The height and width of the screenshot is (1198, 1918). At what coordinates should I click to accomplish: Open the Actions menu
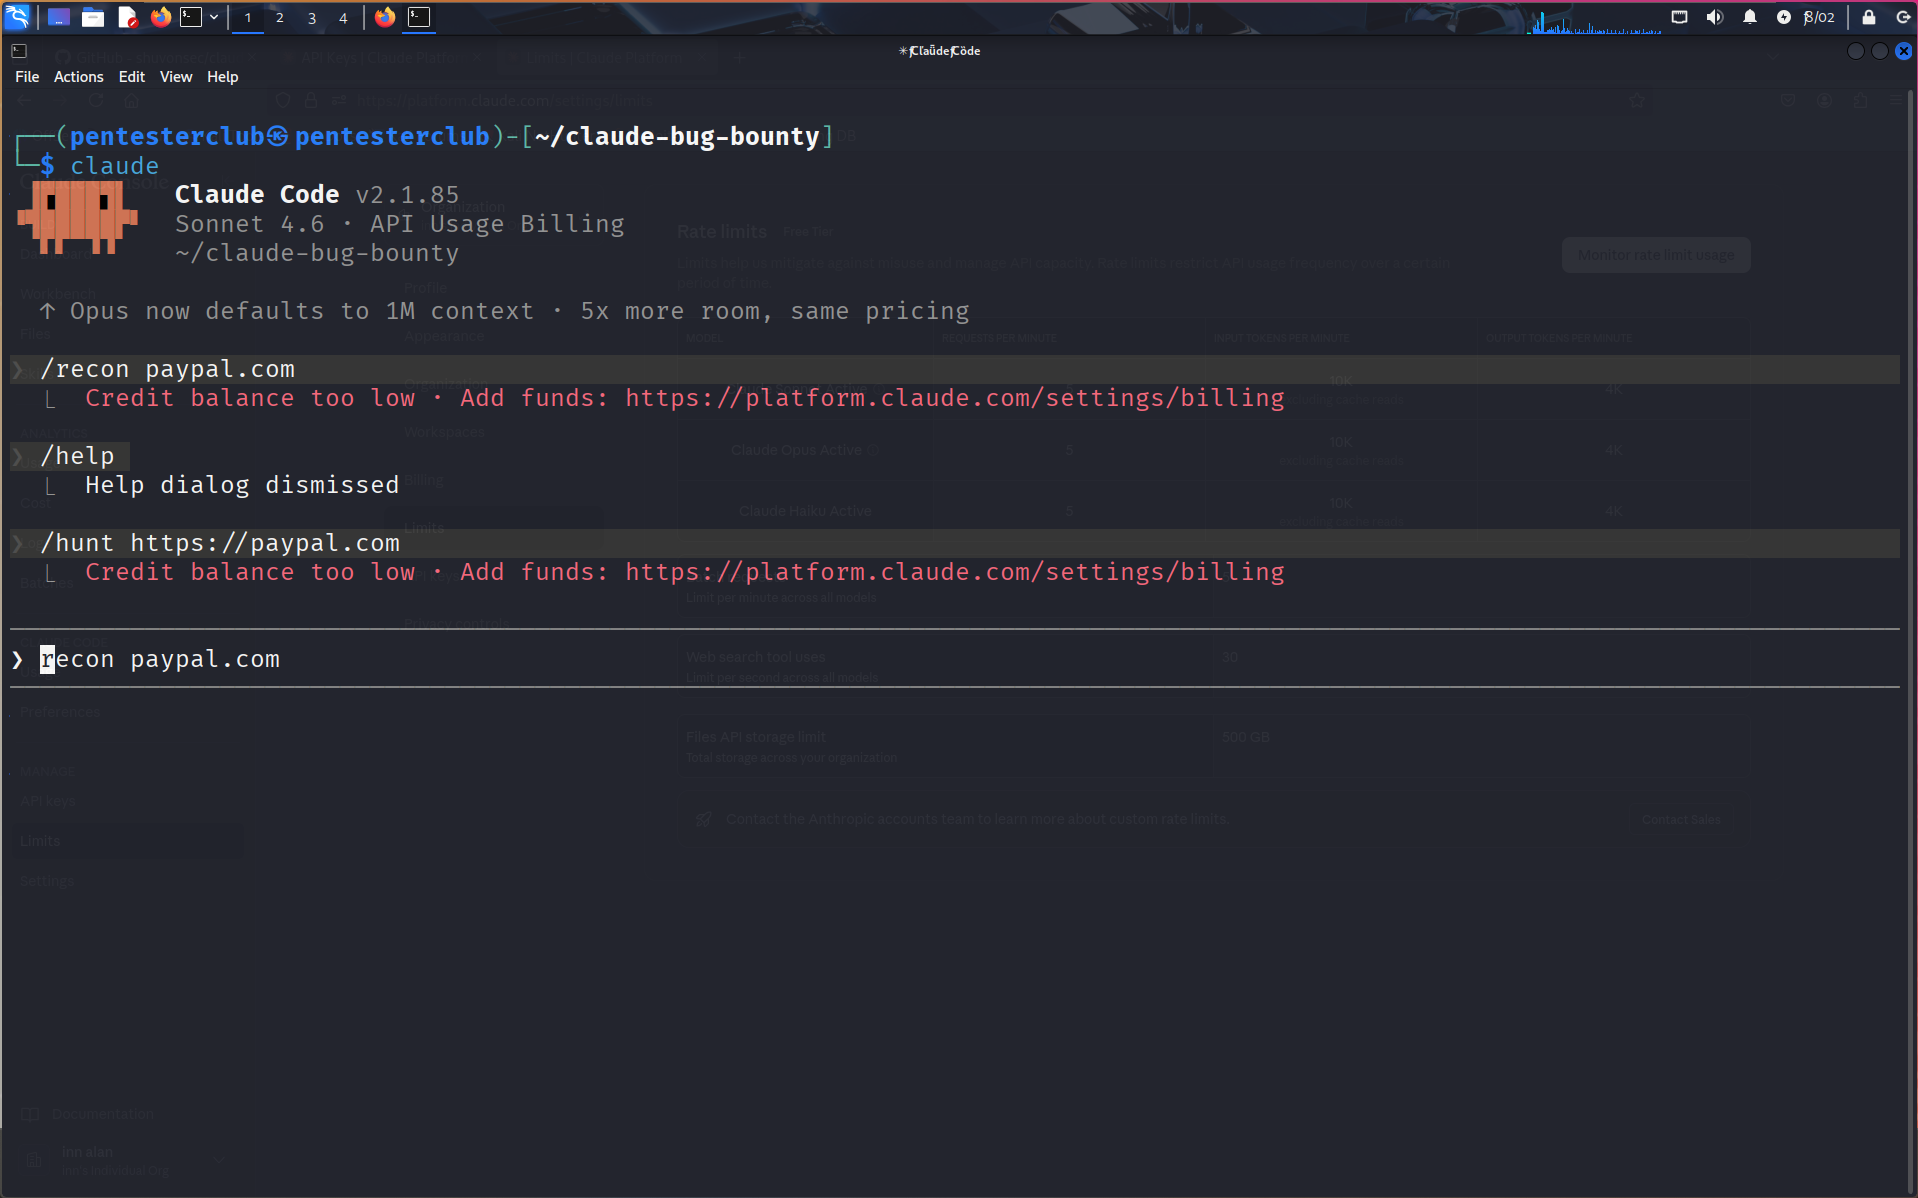[x=78, y=77]
